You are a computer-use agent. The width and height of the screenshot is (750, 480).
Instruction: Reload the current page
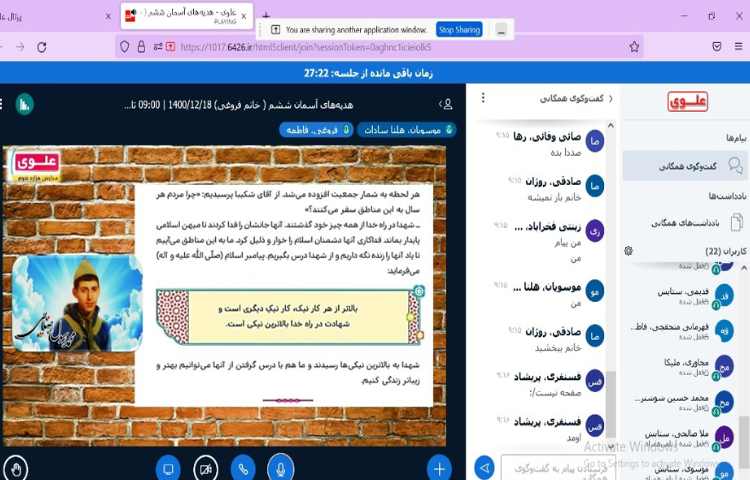point(42,47)
